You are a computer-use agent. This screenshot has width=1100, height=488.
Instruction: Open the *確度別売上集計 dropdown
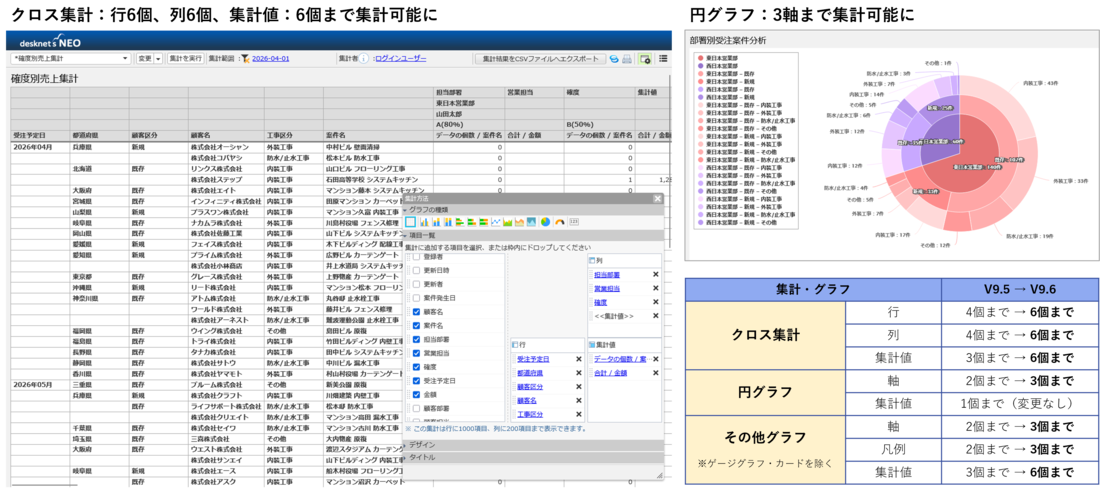[x=70, y=59]
